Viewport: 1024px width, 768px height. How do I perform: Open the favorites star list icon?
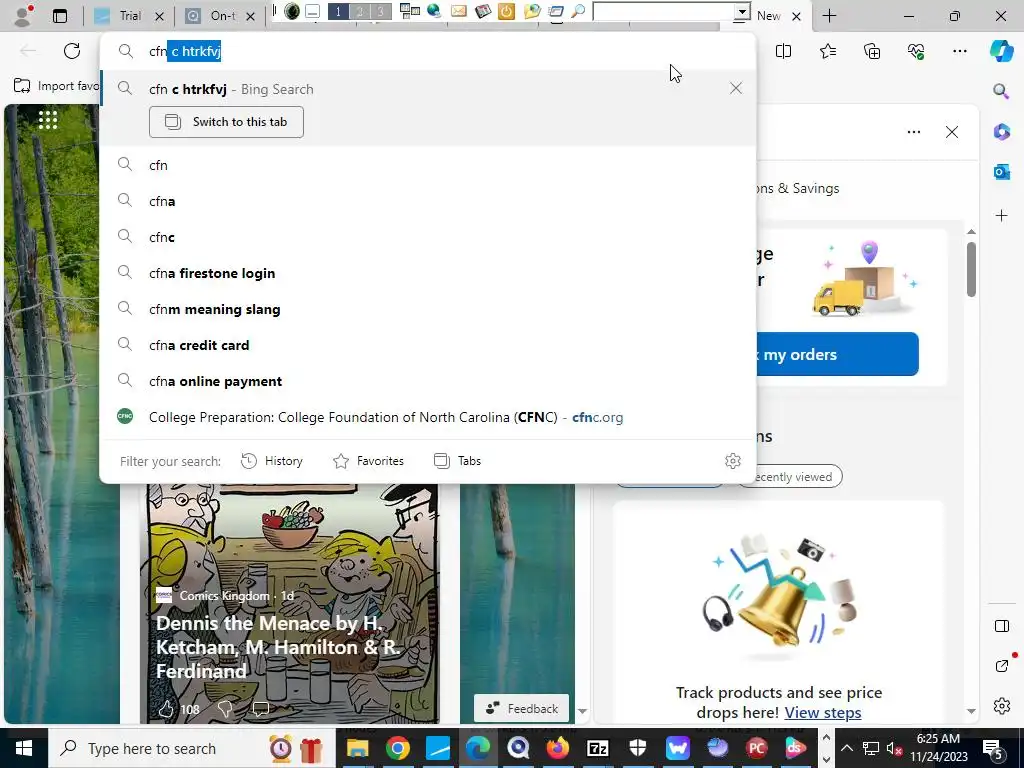(827, 51)
